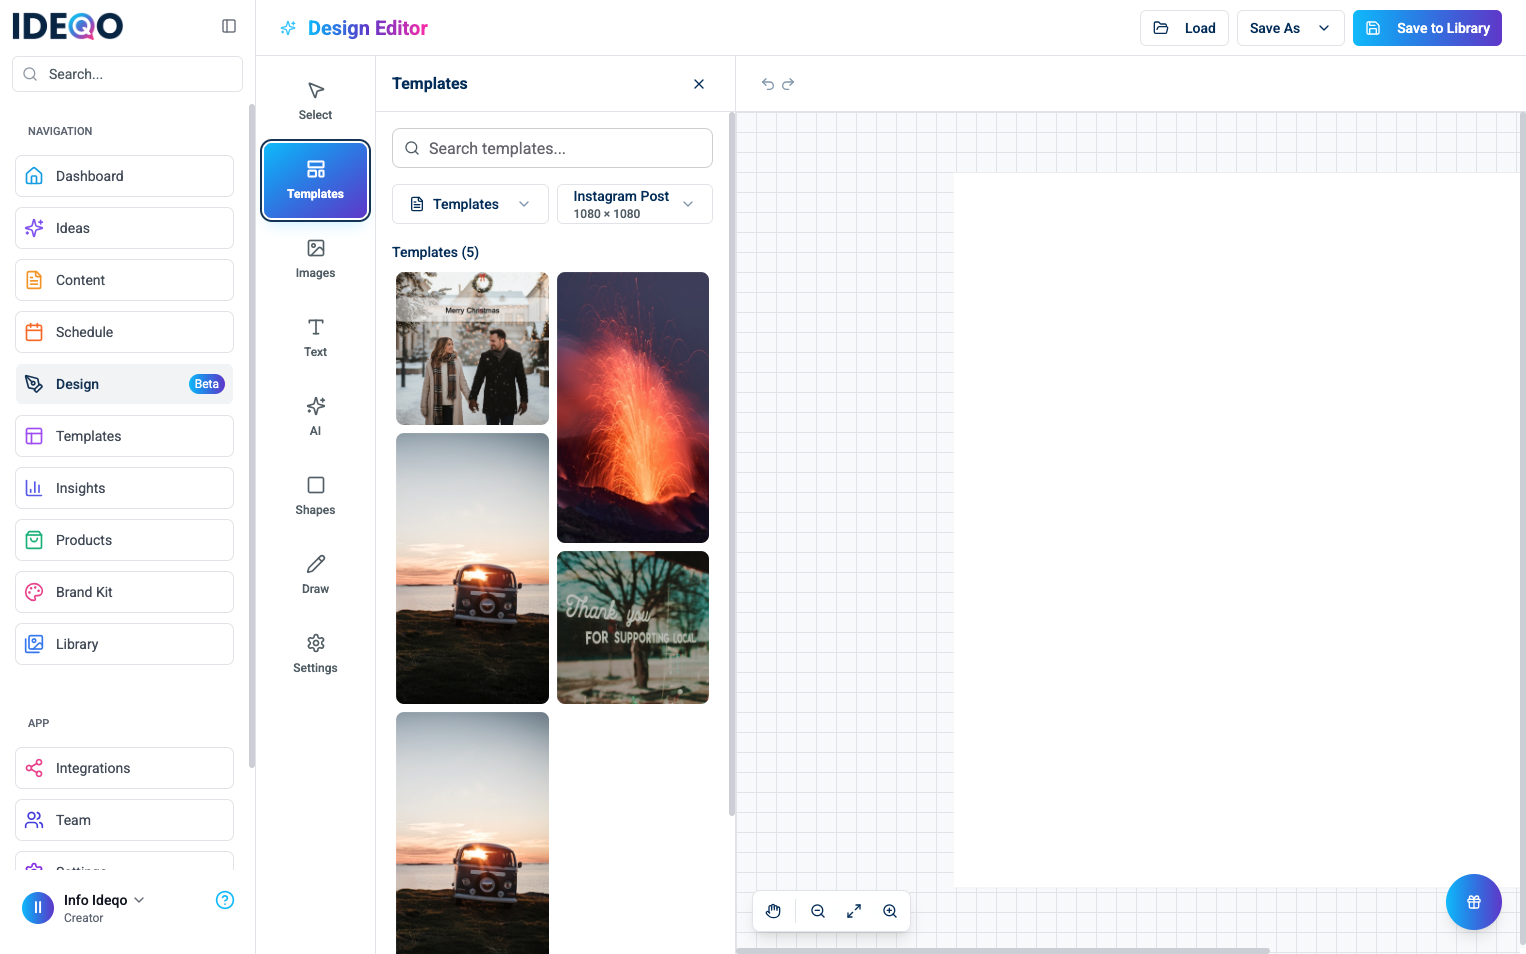Select the Shapes tool
The width and height of the screenshot is (1526, 954).
click(x=315, y=494)
